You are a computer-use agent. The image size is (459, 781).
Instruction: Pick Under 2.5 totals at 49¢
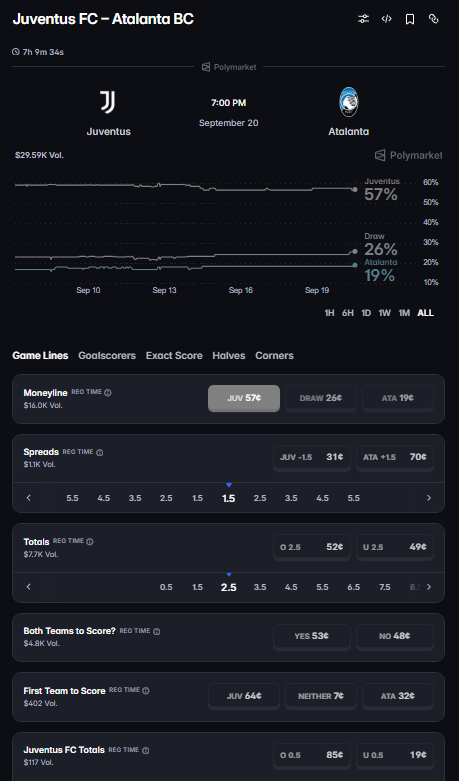click(x=395, y=547)
